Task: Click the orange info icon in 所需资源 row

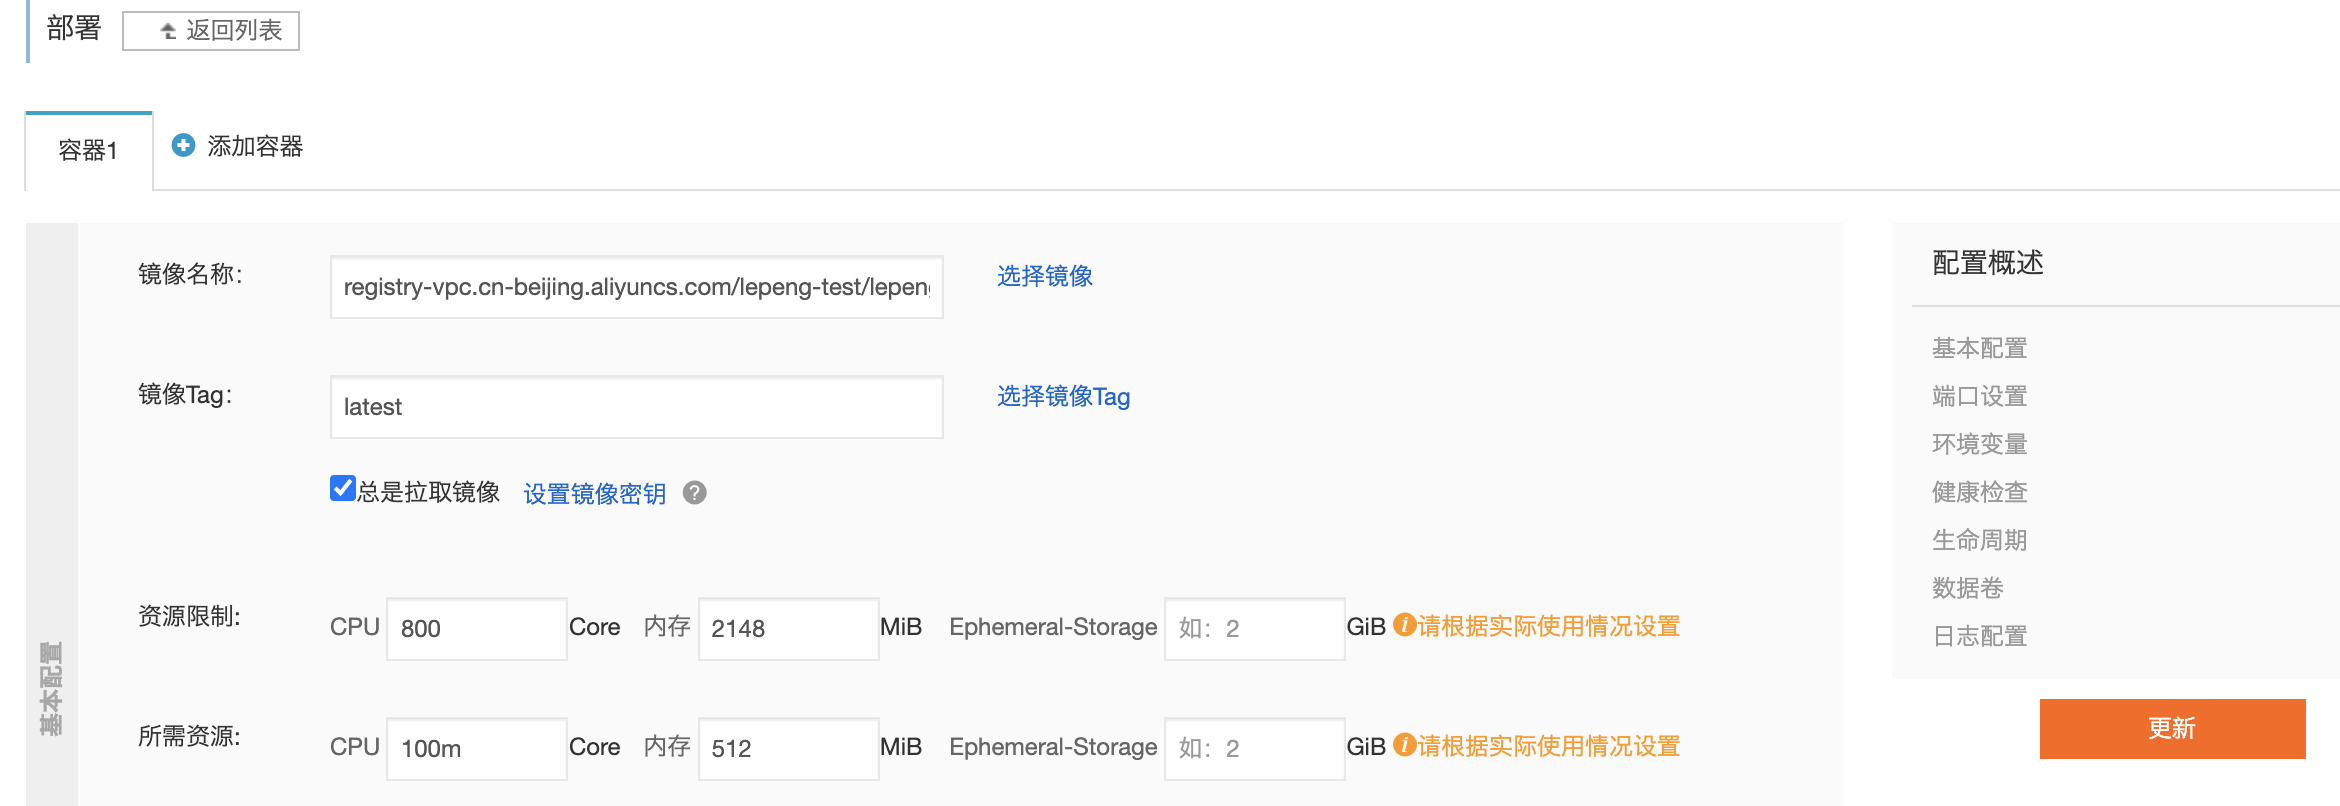Action: (1404, 746)
